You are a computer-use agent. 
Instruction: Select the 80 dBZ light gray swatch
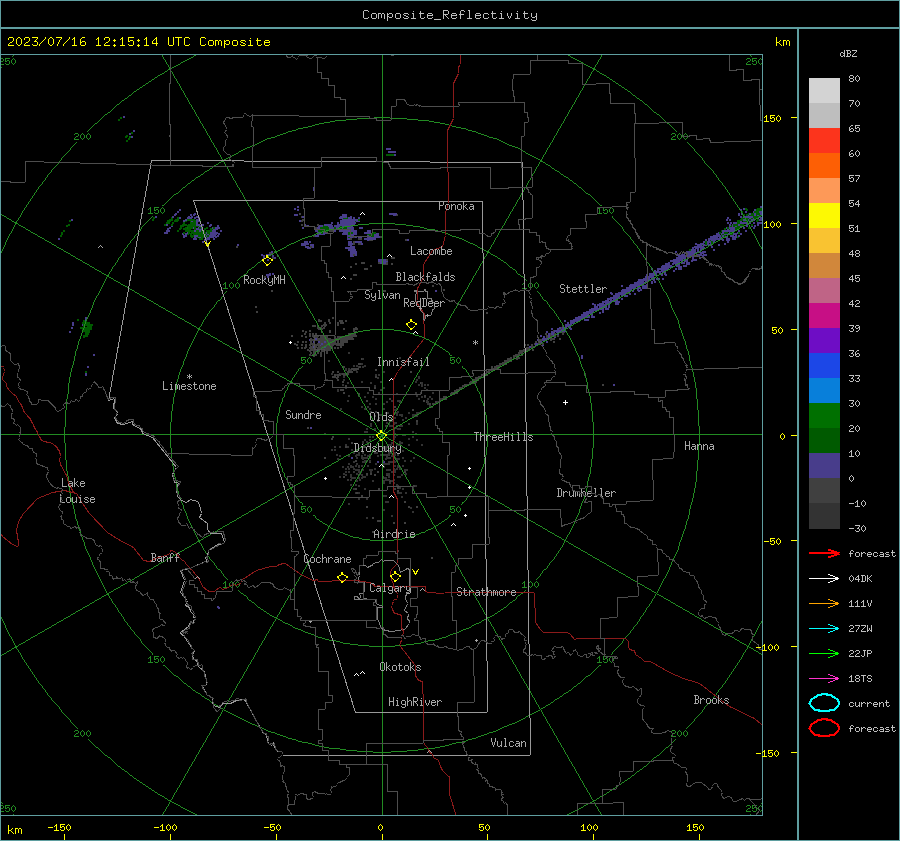point(824,90)
